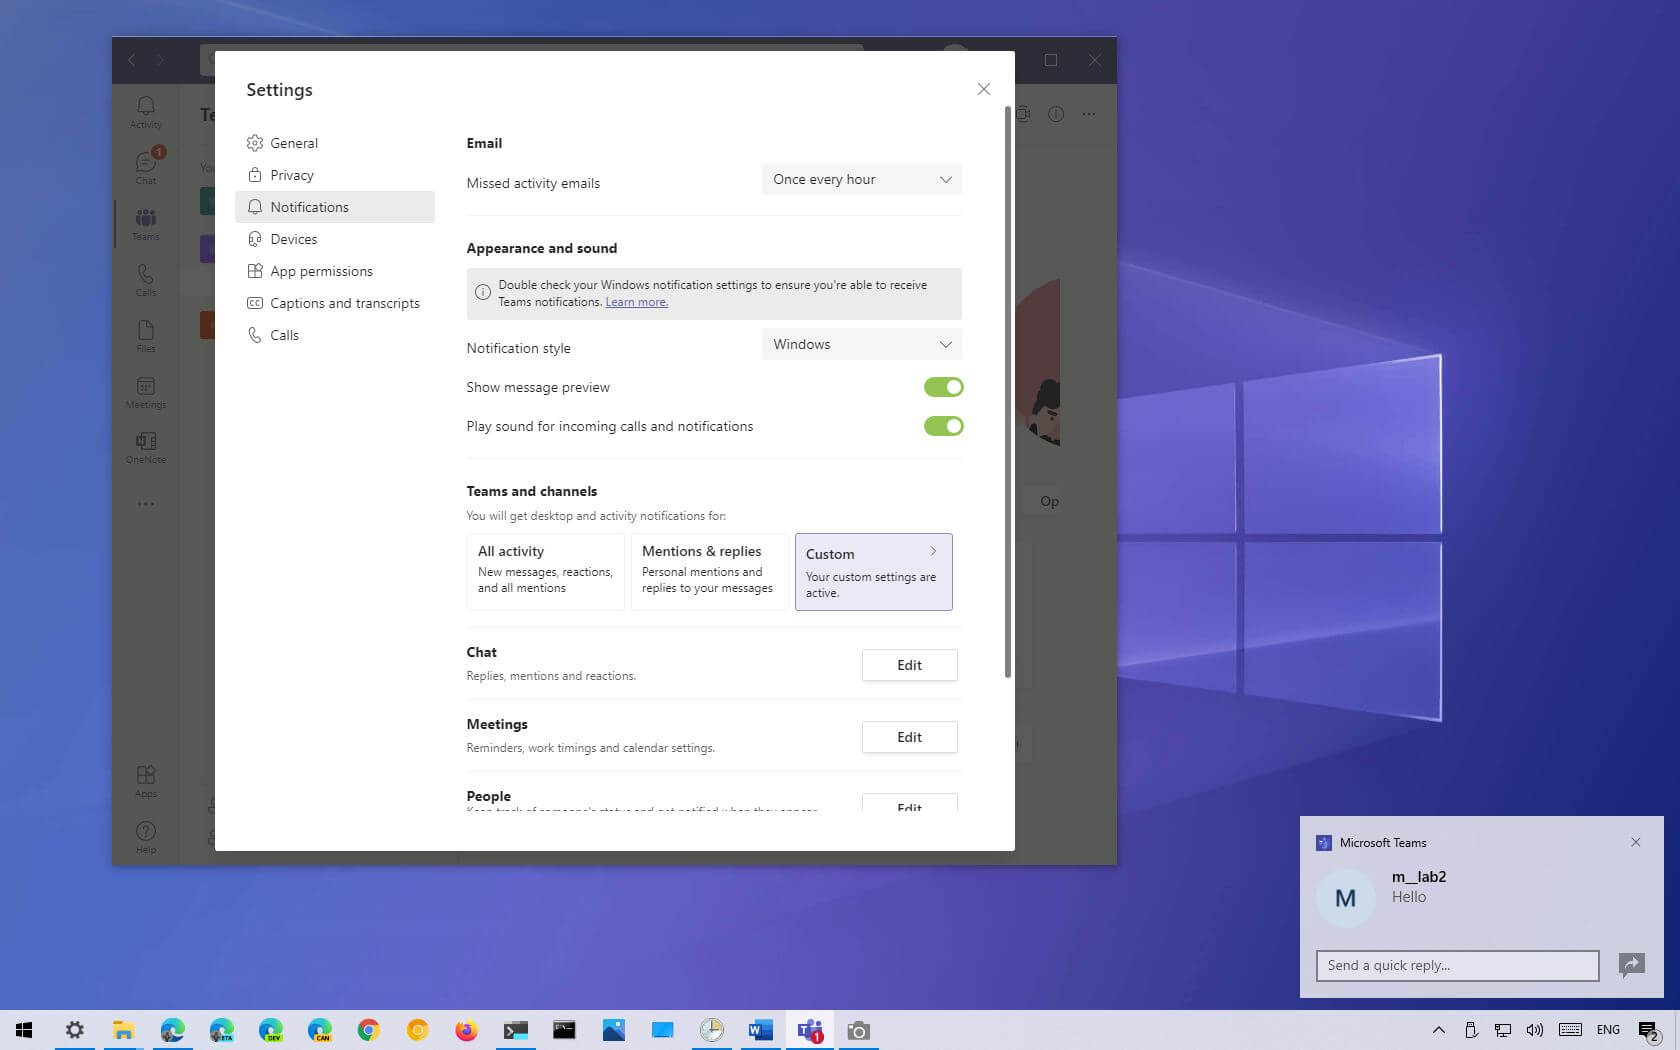This screenshot has width=1680, height=1050.
Task: Select the Chat icon in the sidebar
Action: [146, 165]
